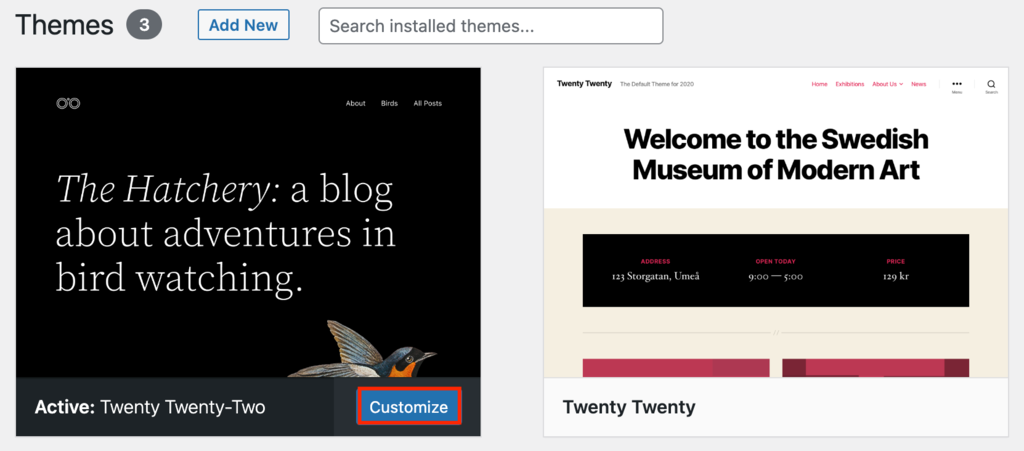Open the All Posts menu item
The image size is (1024, 451).
click(x=428, y=103)
